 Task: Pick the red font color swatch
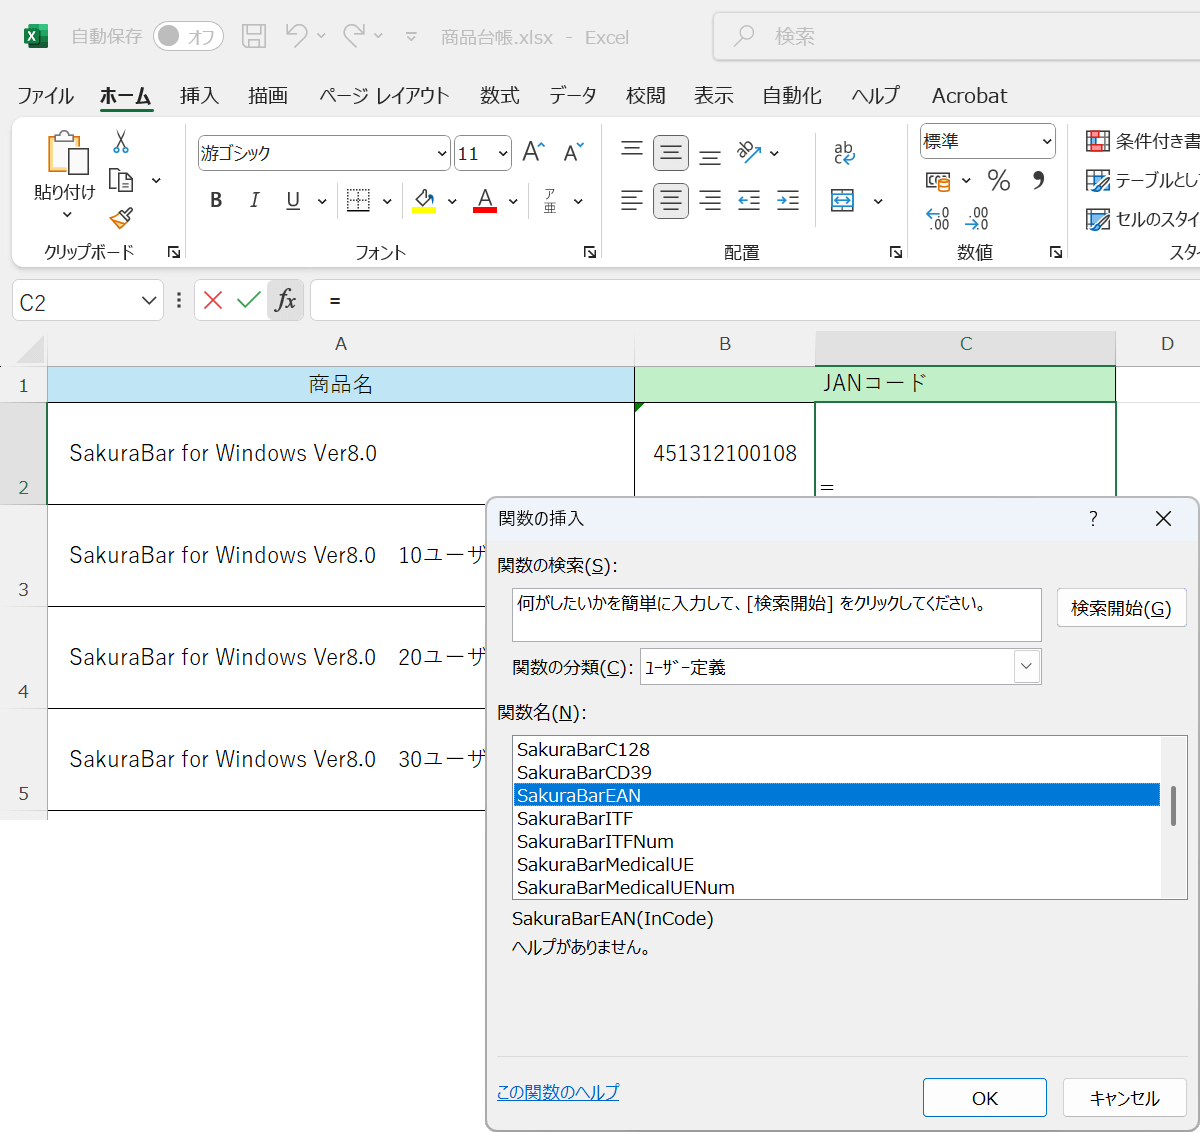485,207
